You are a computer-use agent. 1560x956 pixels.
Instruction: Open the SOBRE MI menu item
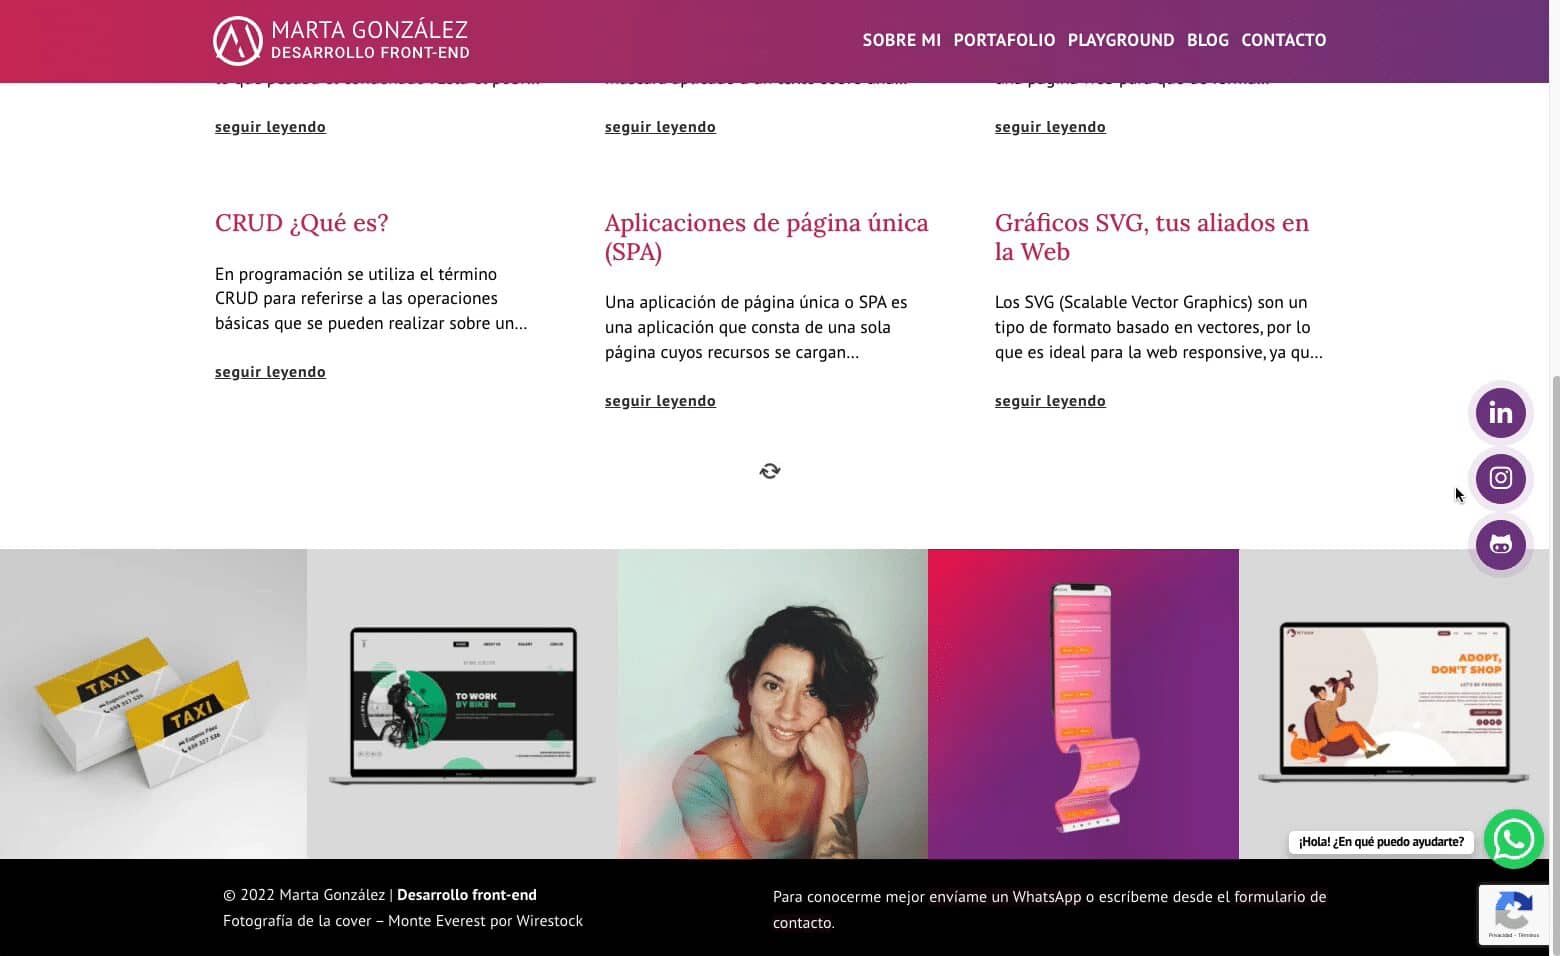[901, 40]
